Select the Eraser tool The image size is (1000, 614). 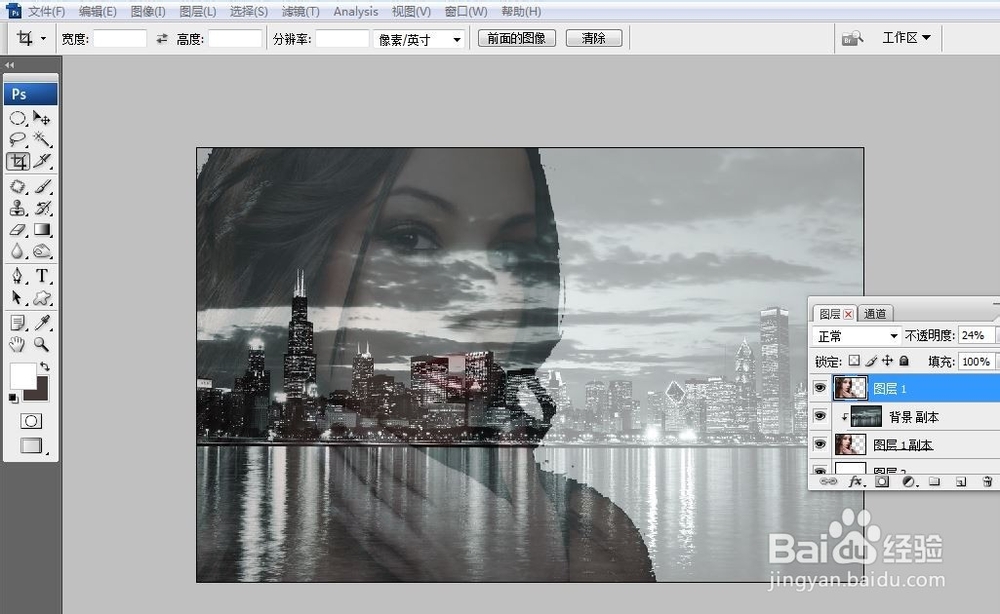click(x=18, y=230)
